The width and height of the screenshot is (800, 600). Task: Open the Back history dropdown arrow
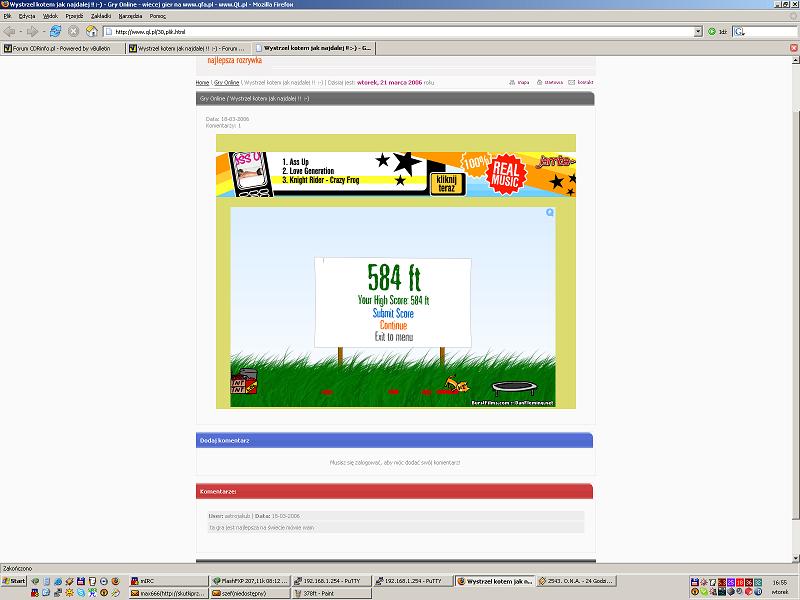[x=20, y=32]
